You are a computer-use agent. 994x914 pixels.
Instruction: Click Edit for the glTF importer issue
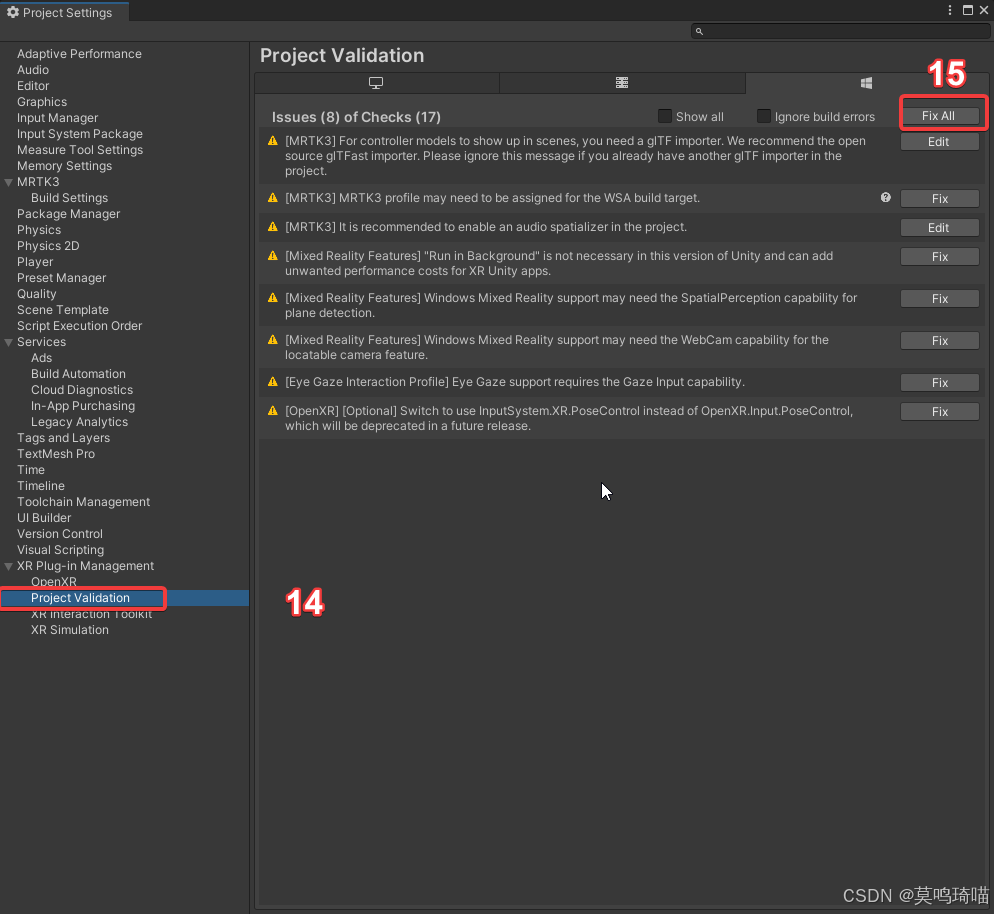point(939,142)
